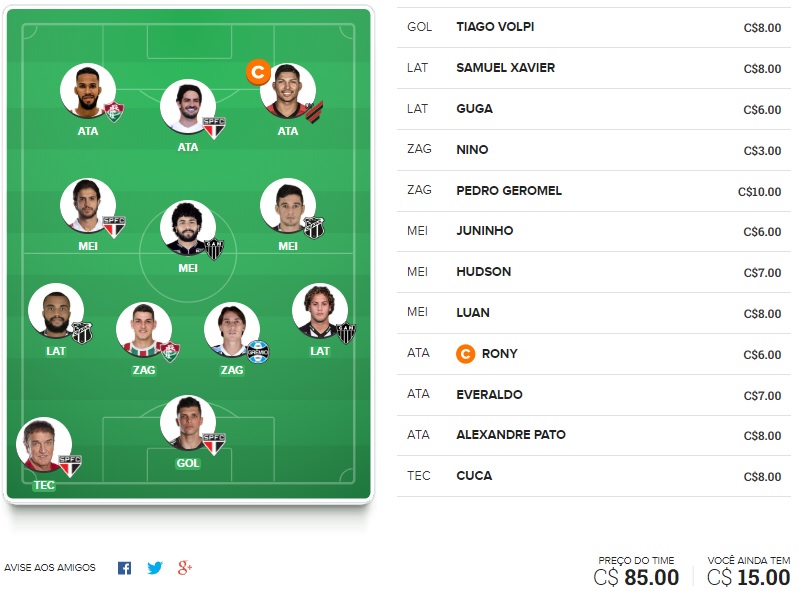
Task: Open Tiago Volpi in the player list
Action: coord(494,27)
